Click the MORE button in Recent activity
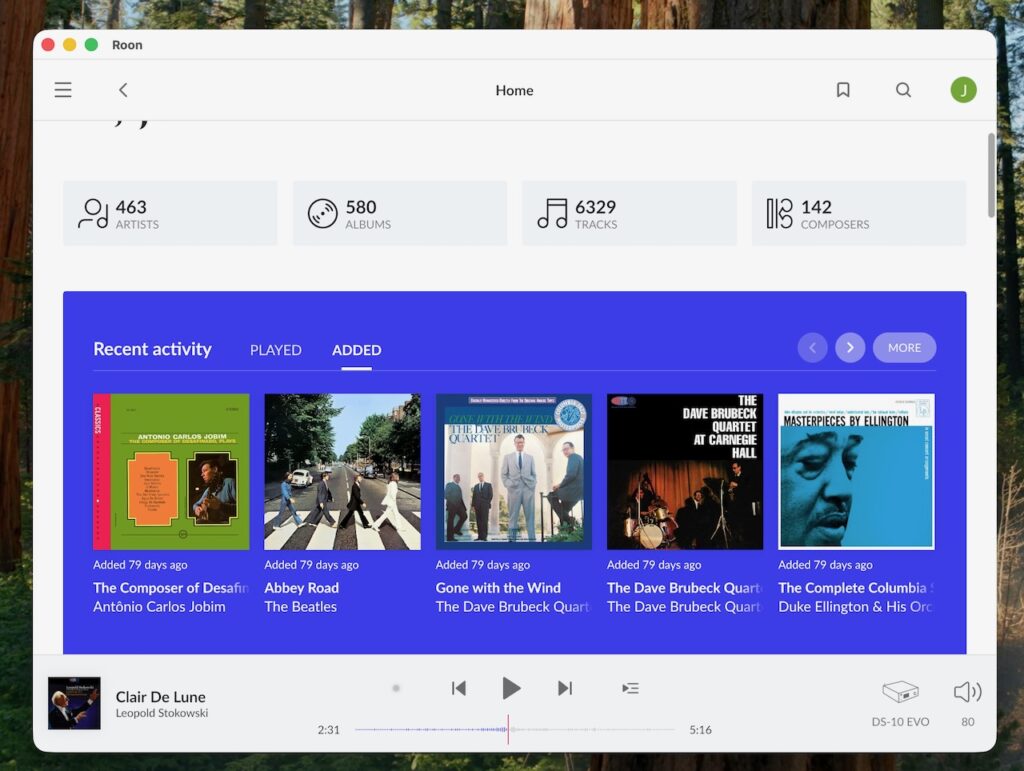Screen dimensions: 1024x771 [904, 347]
